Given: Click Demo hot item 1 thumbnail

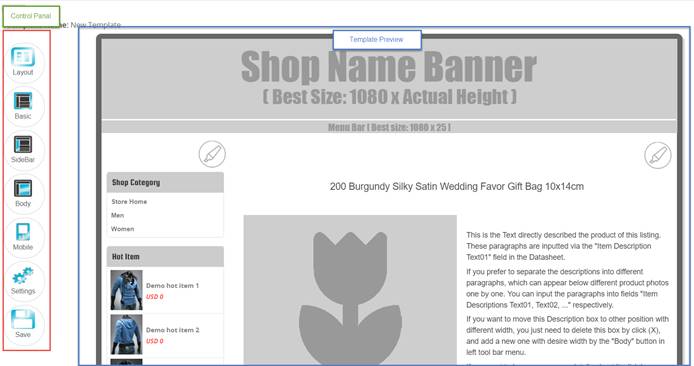Looking at the screenshot, I should [x=127, y=290].
